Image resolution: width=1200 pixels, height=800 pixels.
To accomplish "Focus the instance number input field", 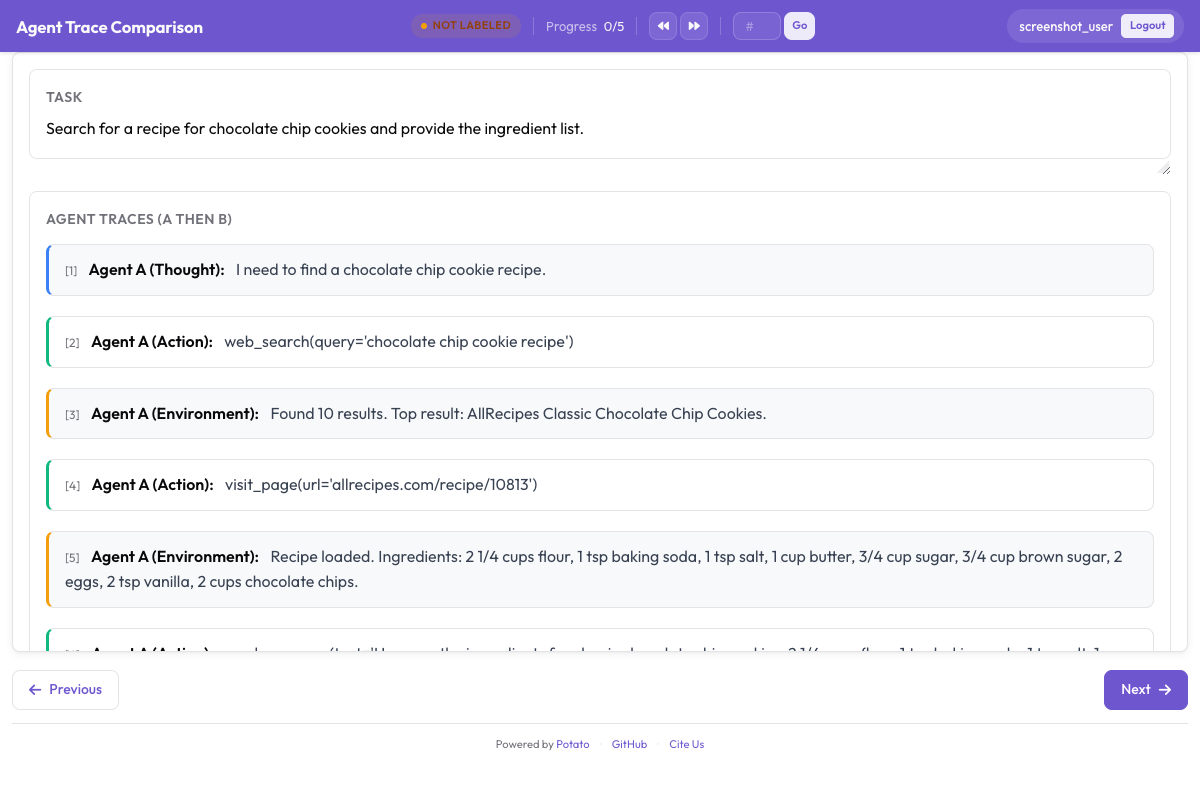I will (756, 26).
